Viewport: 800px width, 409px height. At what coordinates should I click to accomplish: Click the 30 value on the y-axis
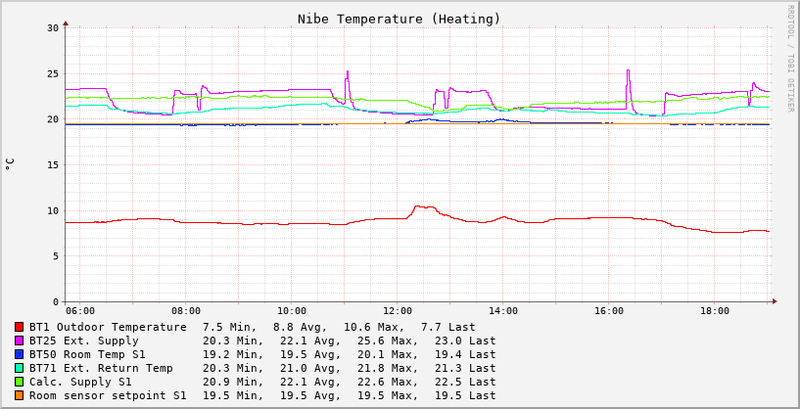point(53,28)
